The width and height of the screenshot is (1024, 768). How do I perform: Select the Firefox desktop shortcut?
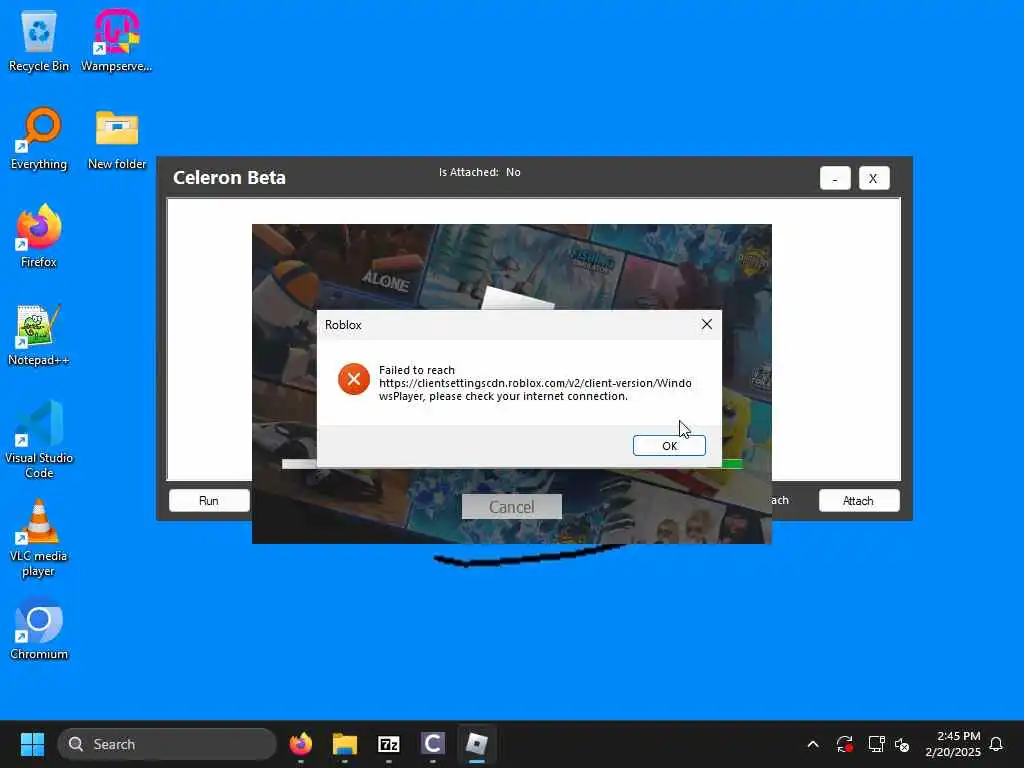coord(39,236)
